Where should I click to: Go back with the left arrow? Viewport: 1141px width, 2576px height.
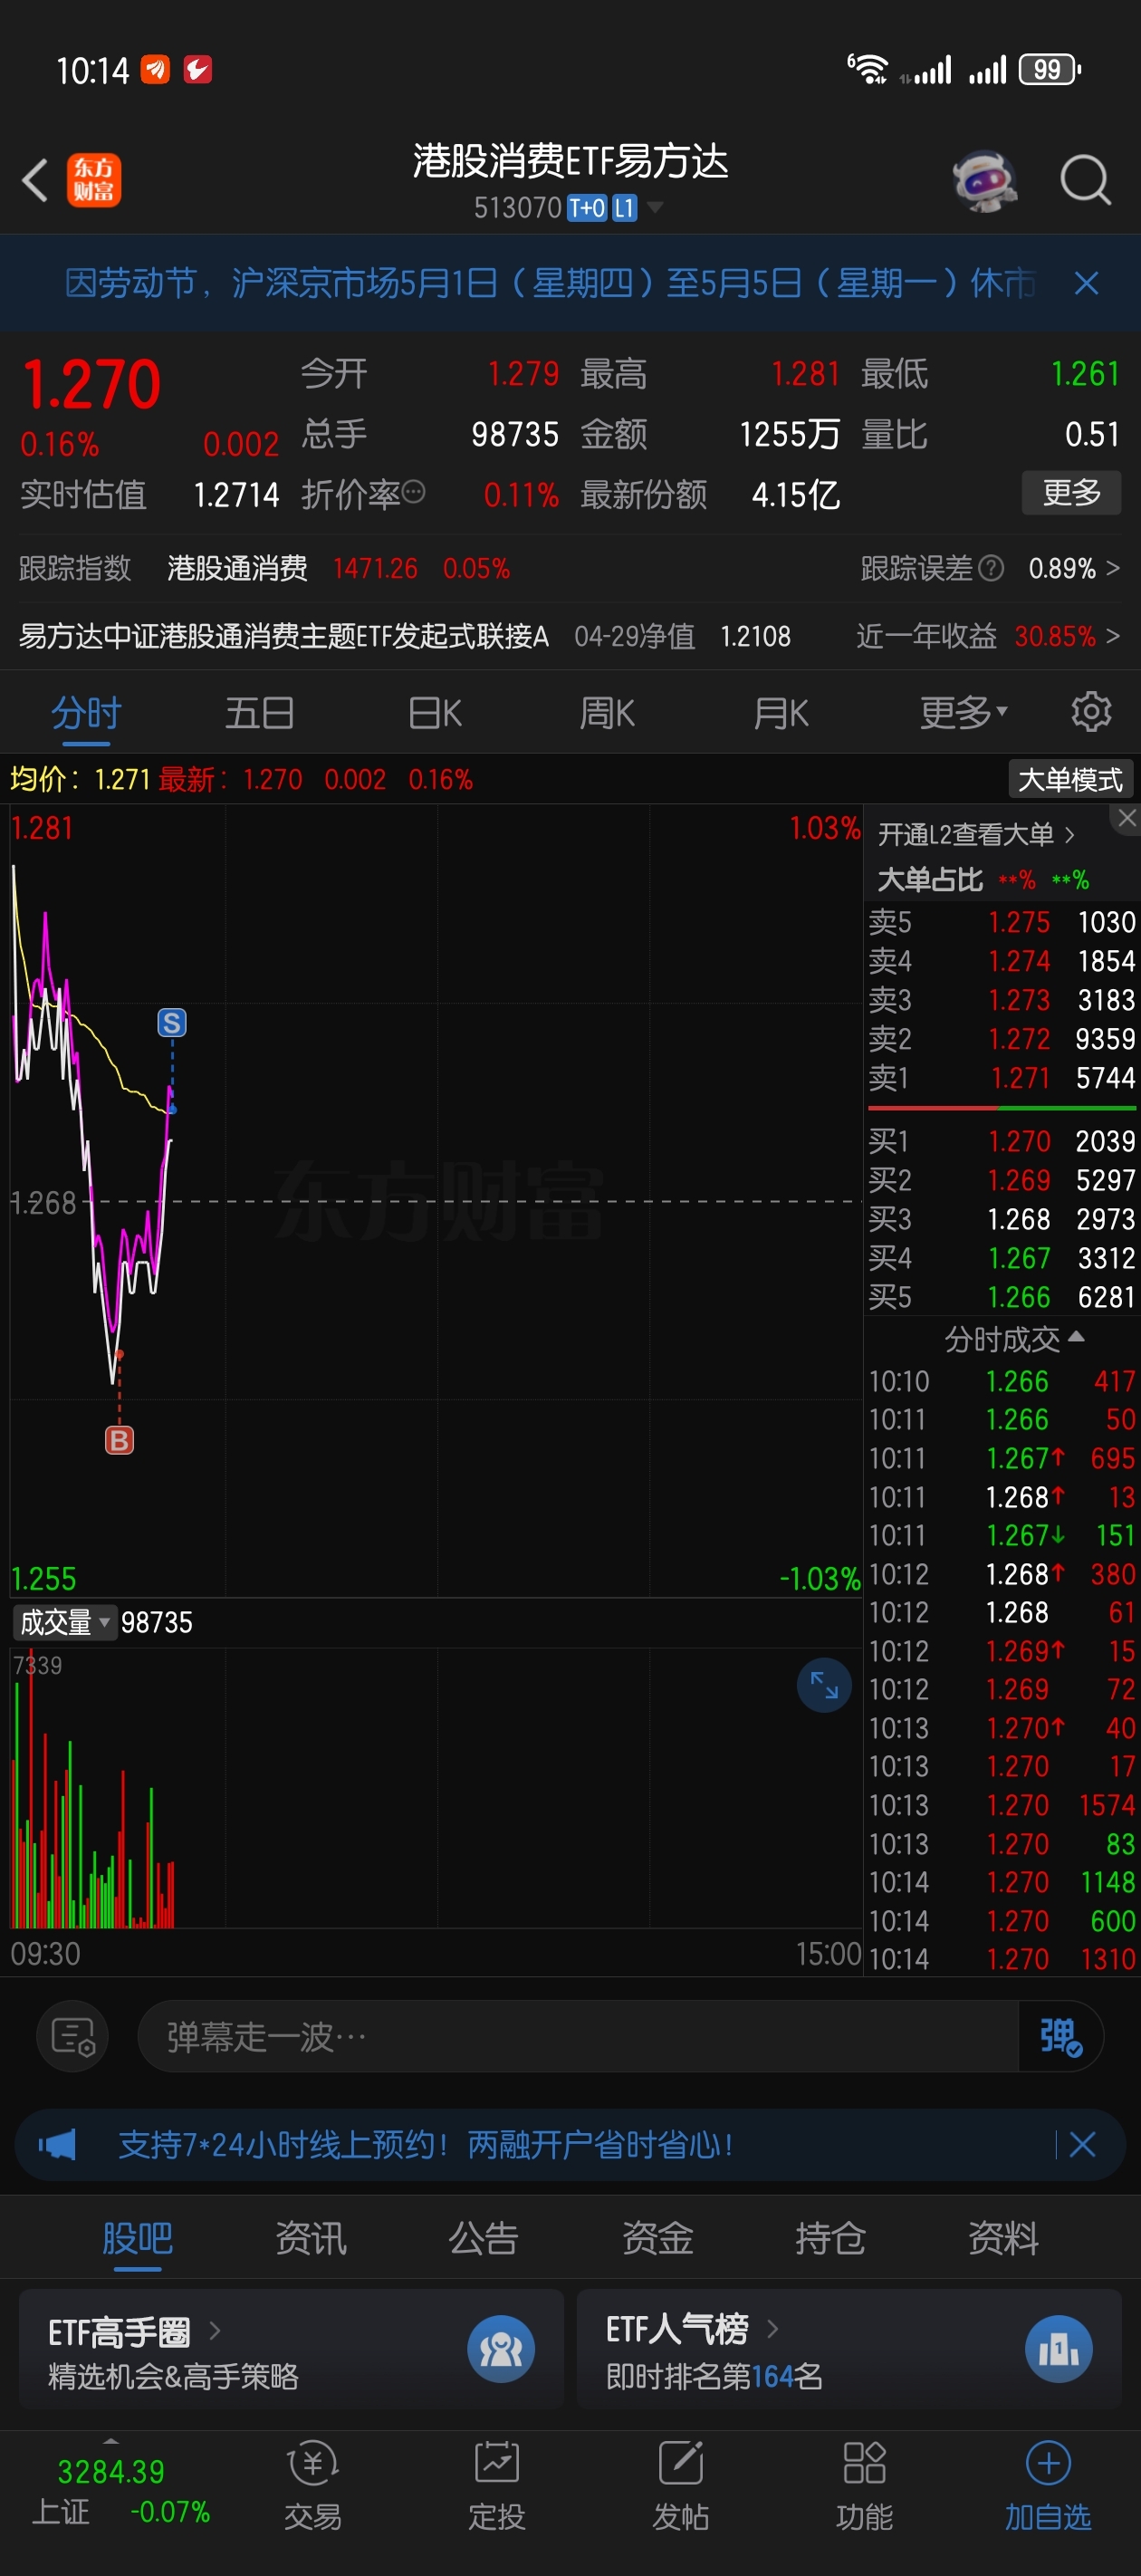35,181
